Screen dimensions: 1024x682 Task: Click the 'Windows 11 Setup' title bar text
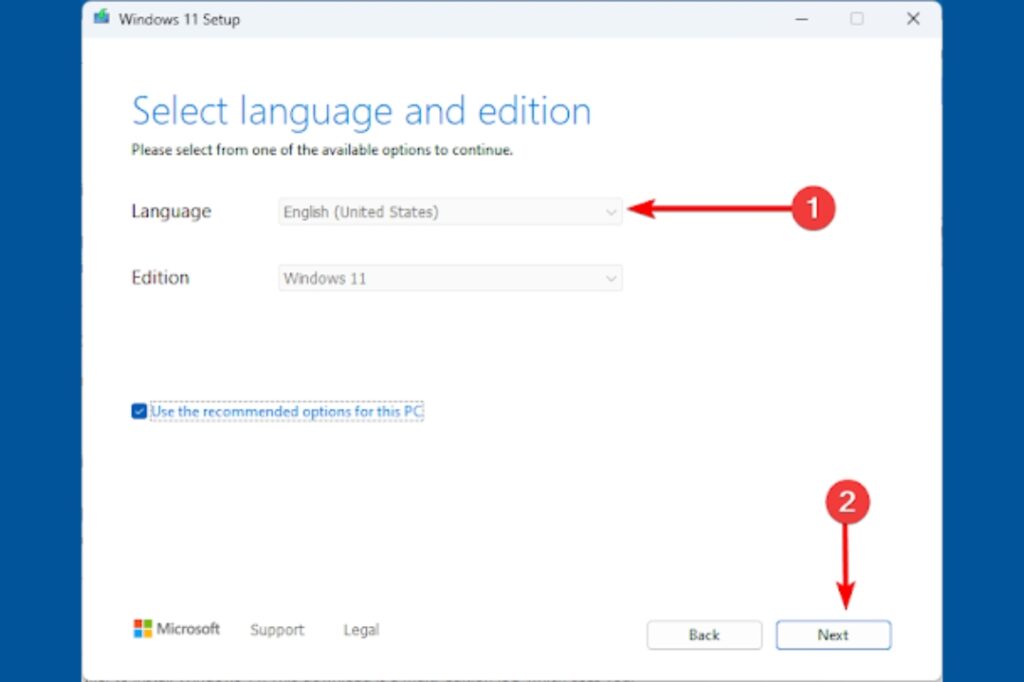tap(180, 20)
